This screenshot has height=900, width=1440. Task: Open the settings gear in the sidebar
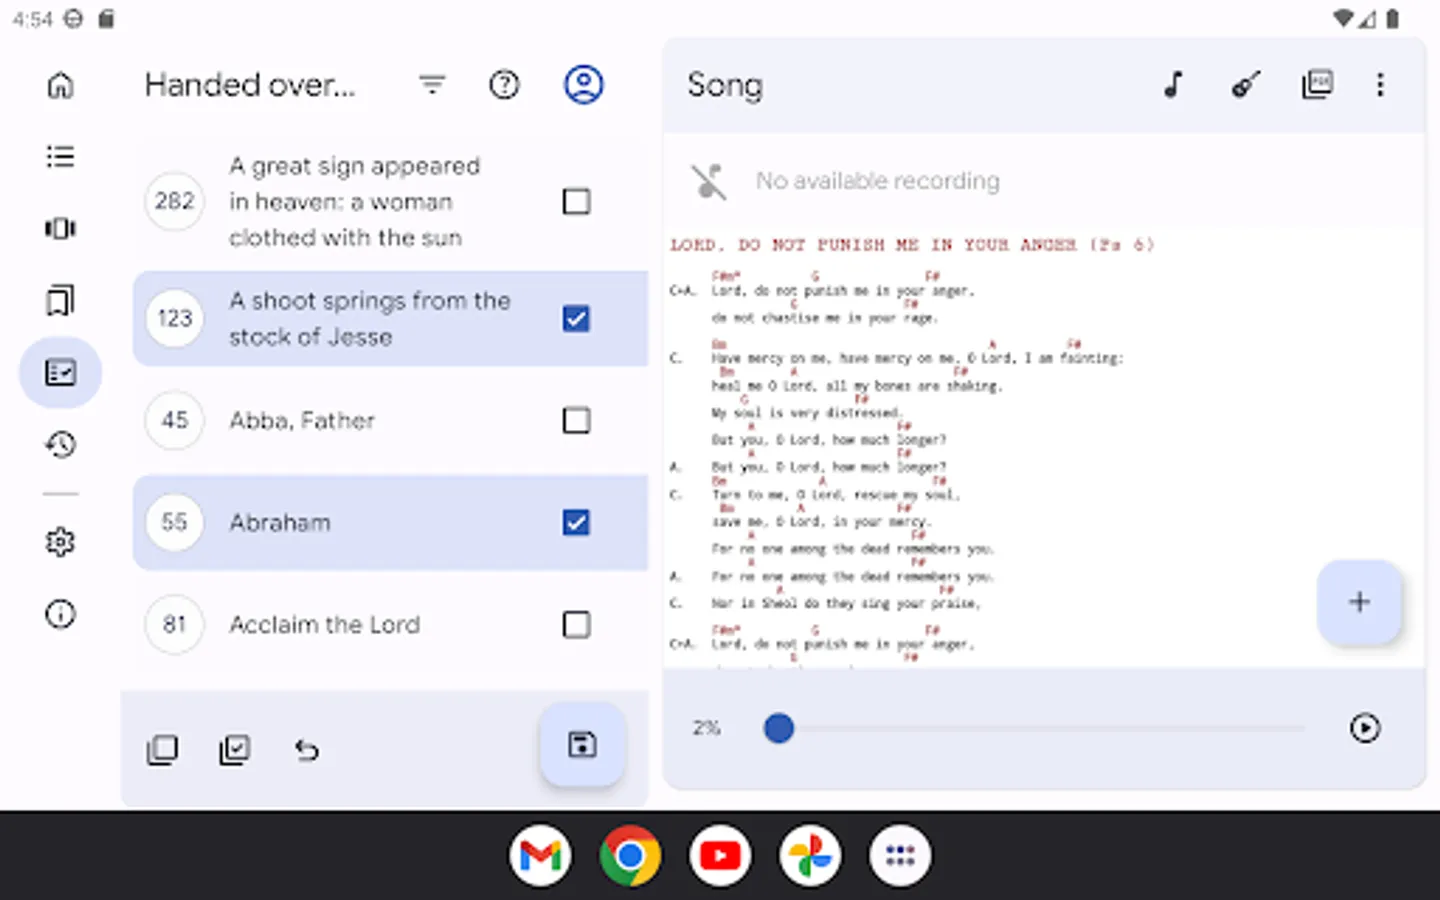[60, 542]
